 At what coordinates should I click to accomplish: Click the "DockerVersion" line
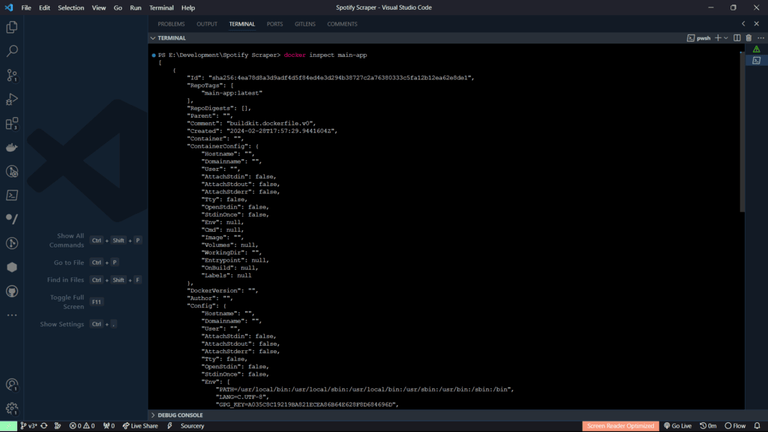222,290
